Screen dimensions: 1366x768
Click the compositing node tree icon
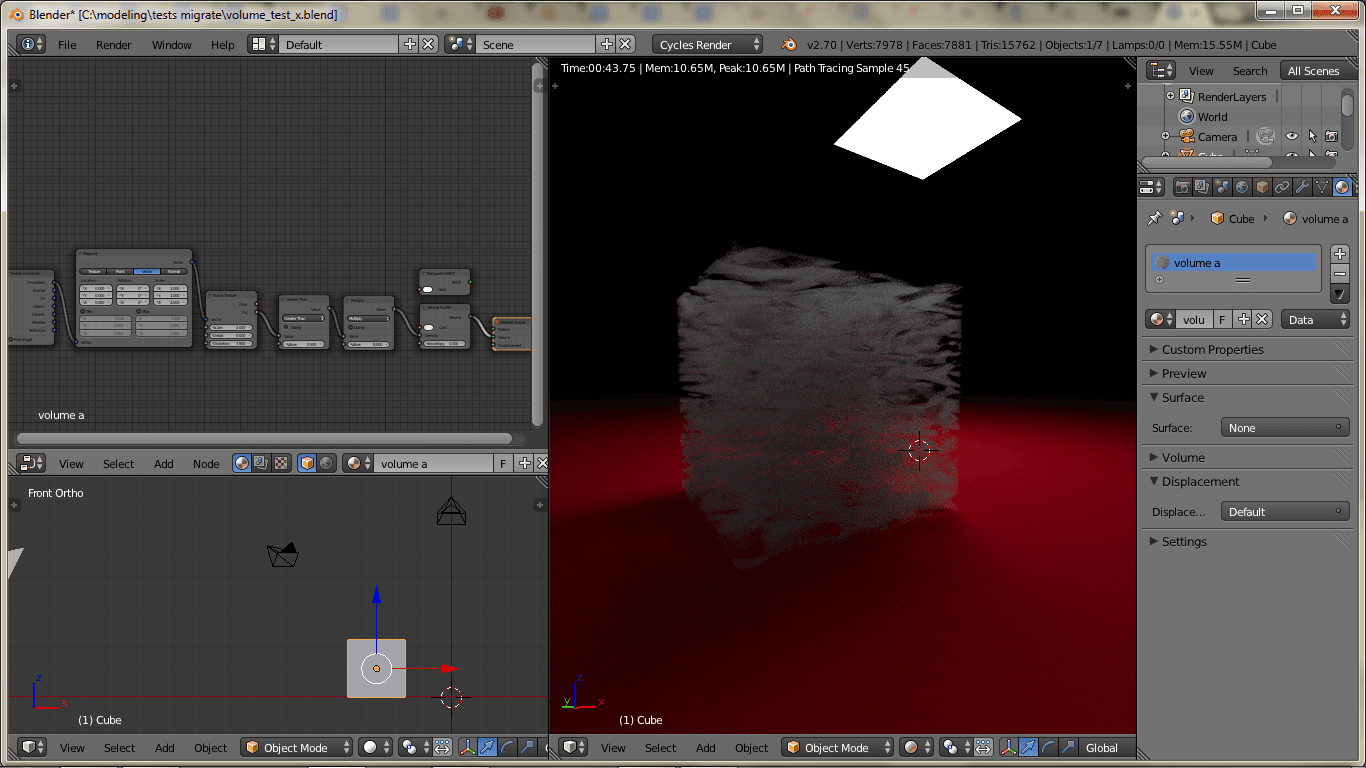(261, 463)
